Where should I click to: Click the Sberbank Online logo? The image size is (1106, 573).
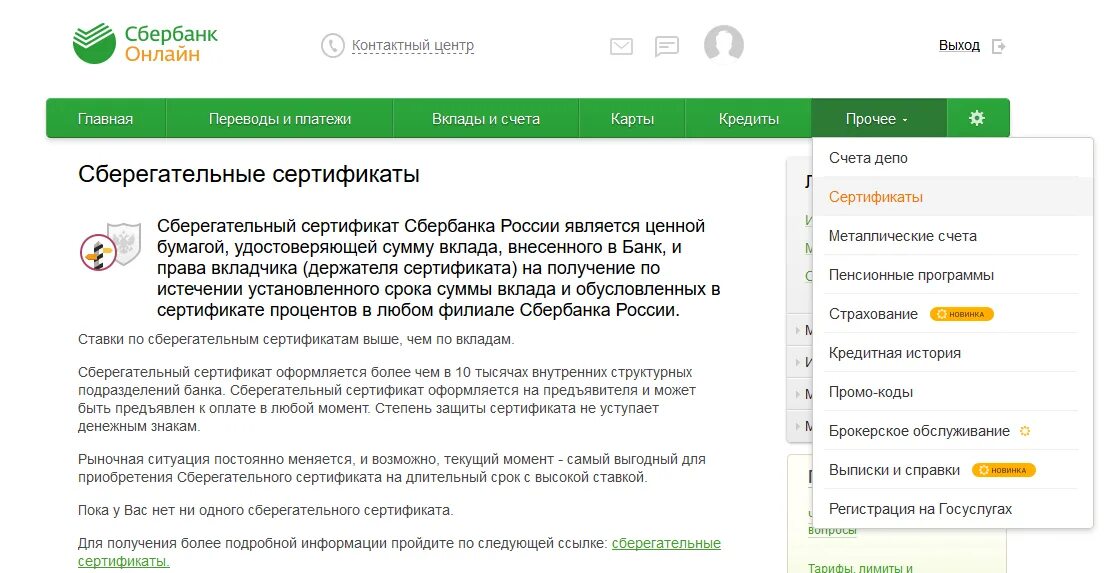point(145,43)
